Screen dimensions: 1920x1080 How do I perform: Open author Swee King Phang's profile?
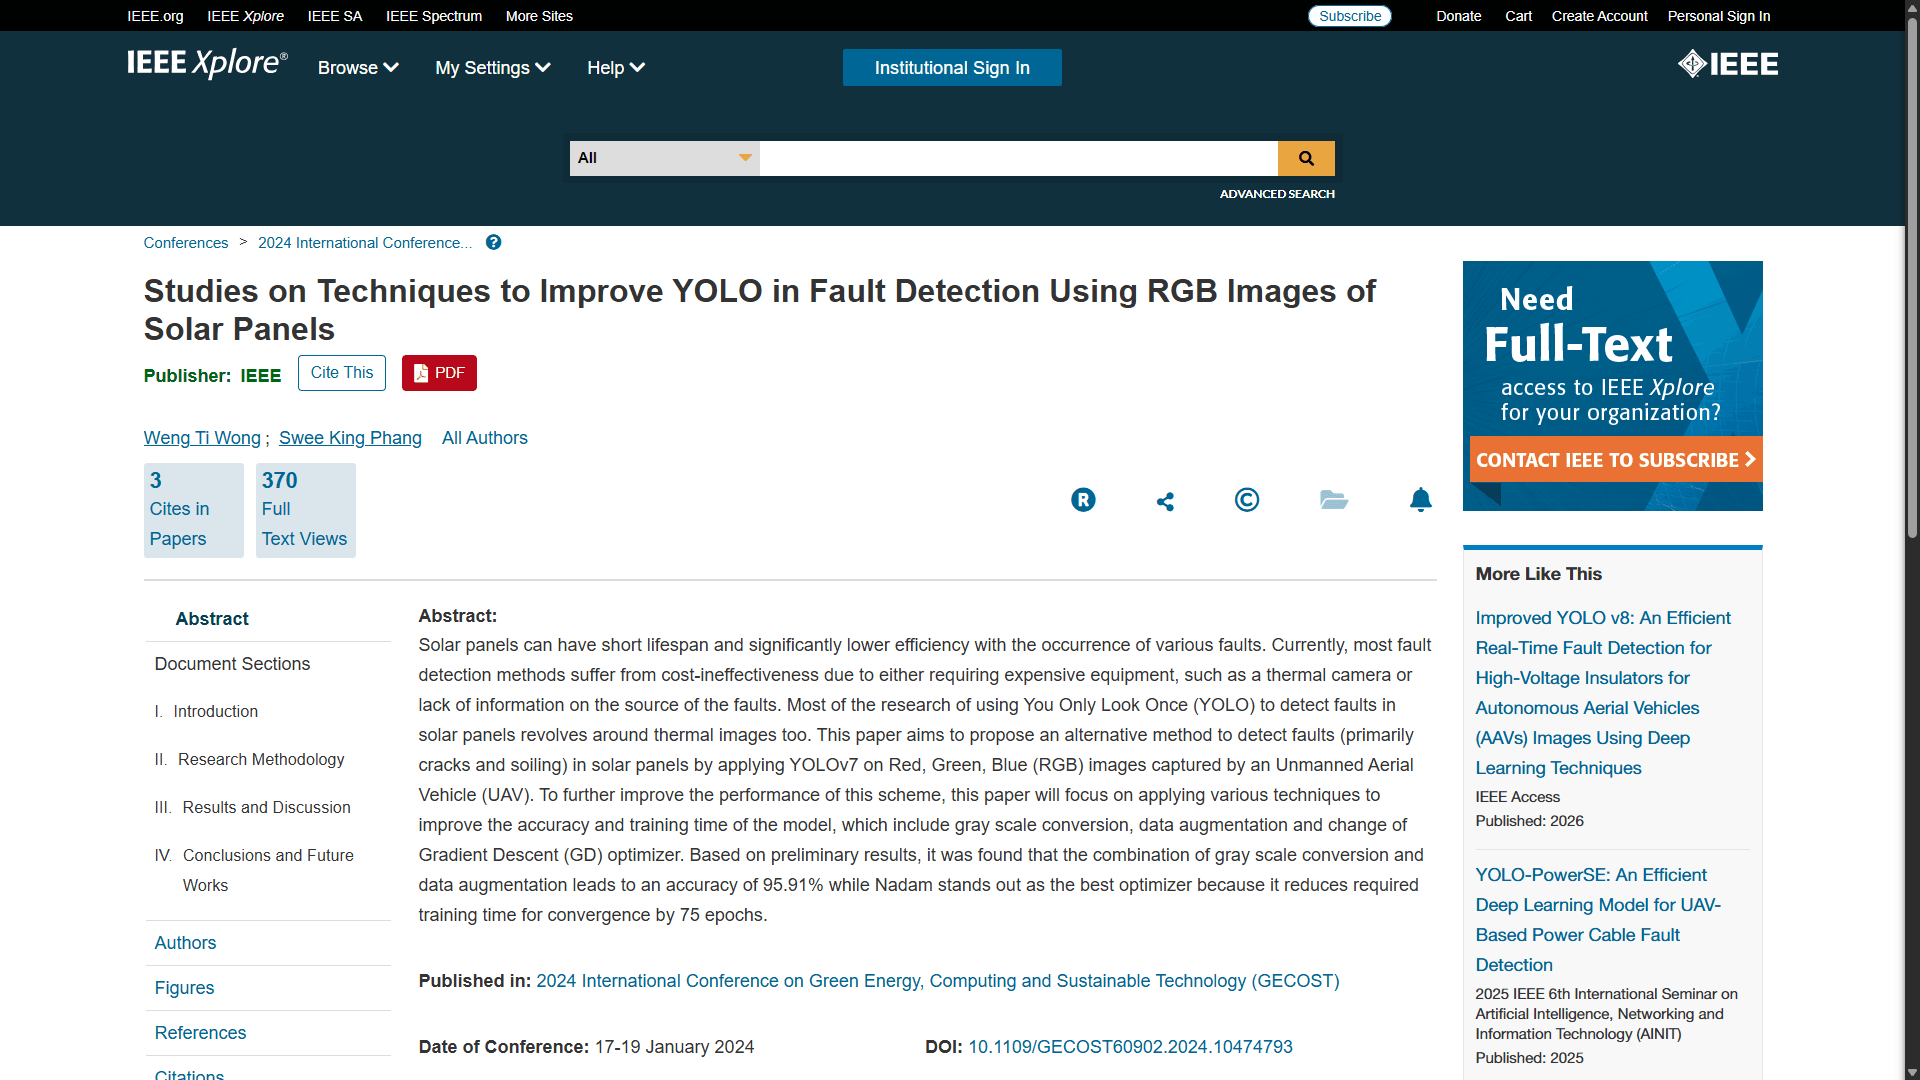coord(350,438)
